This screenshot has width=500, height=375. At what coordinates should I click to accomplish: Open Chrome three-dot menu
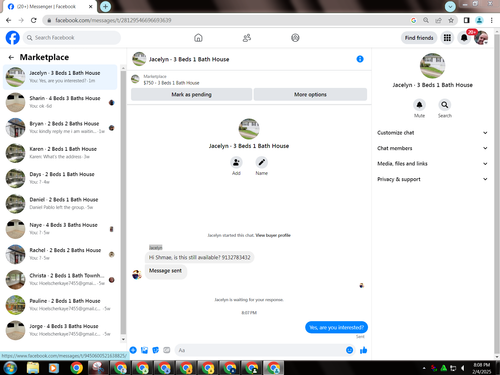tap(492, 20)
